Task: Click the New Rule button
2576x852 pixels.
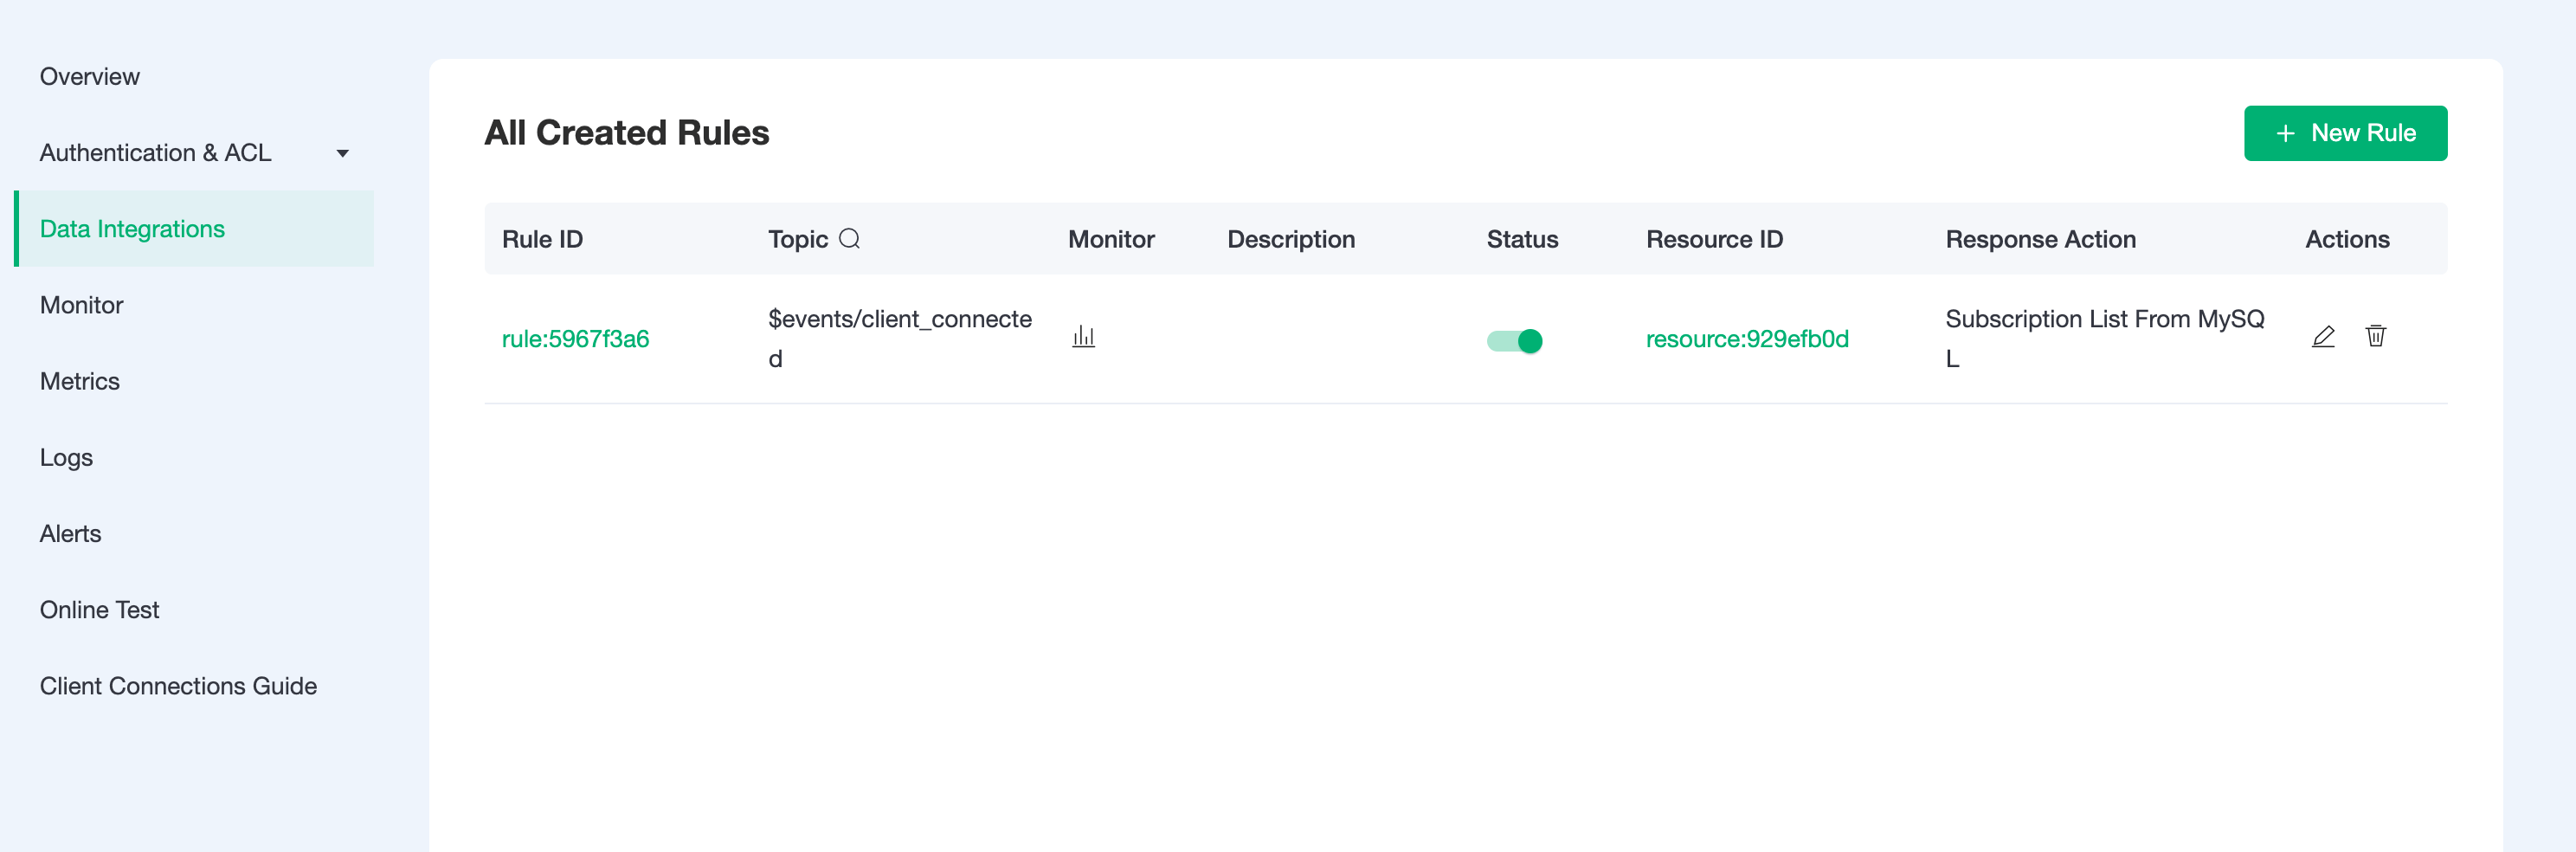Action: pos(2344,133)
